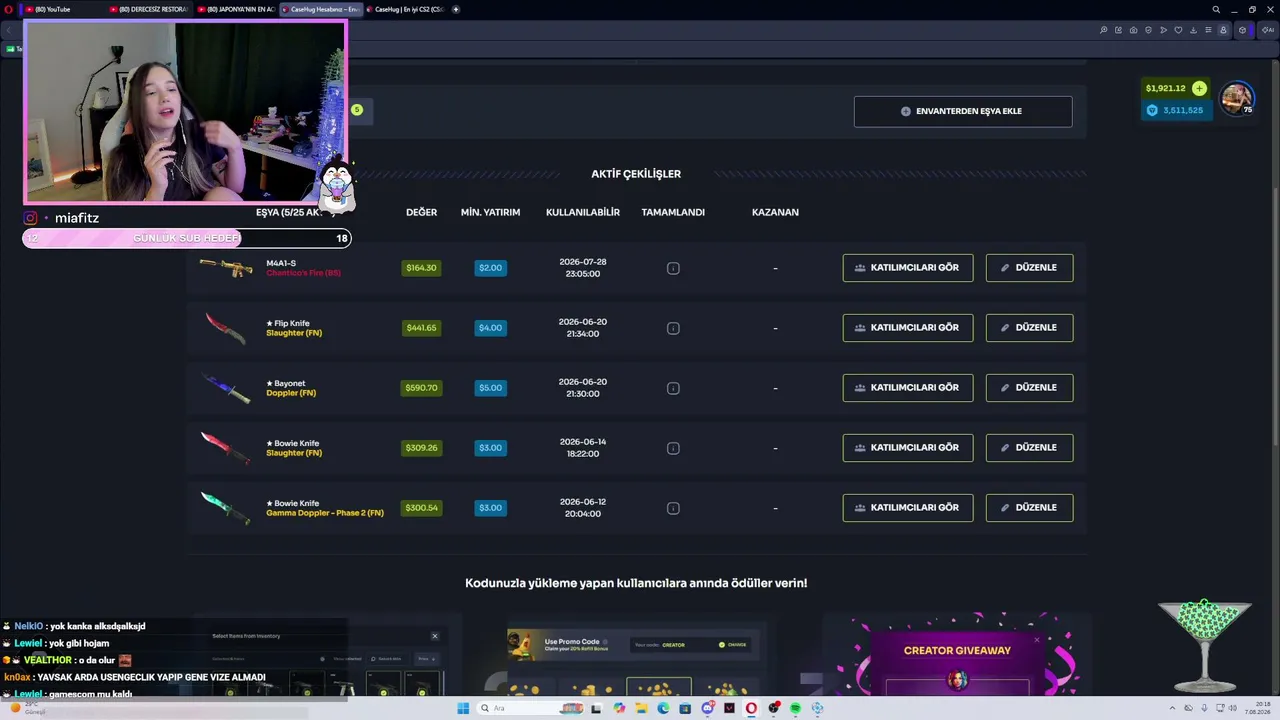Open info icon for M4A1-S giveaway

[673, 268]
